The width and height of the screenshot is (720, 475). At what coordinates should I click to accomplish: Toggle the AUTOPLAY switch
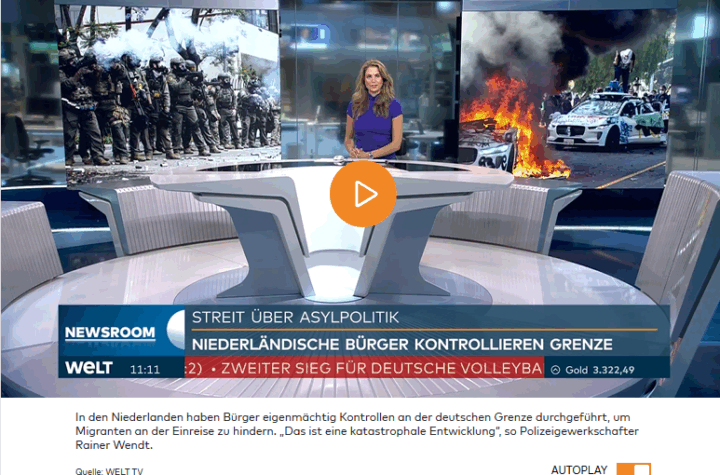[x=633, y=469]
